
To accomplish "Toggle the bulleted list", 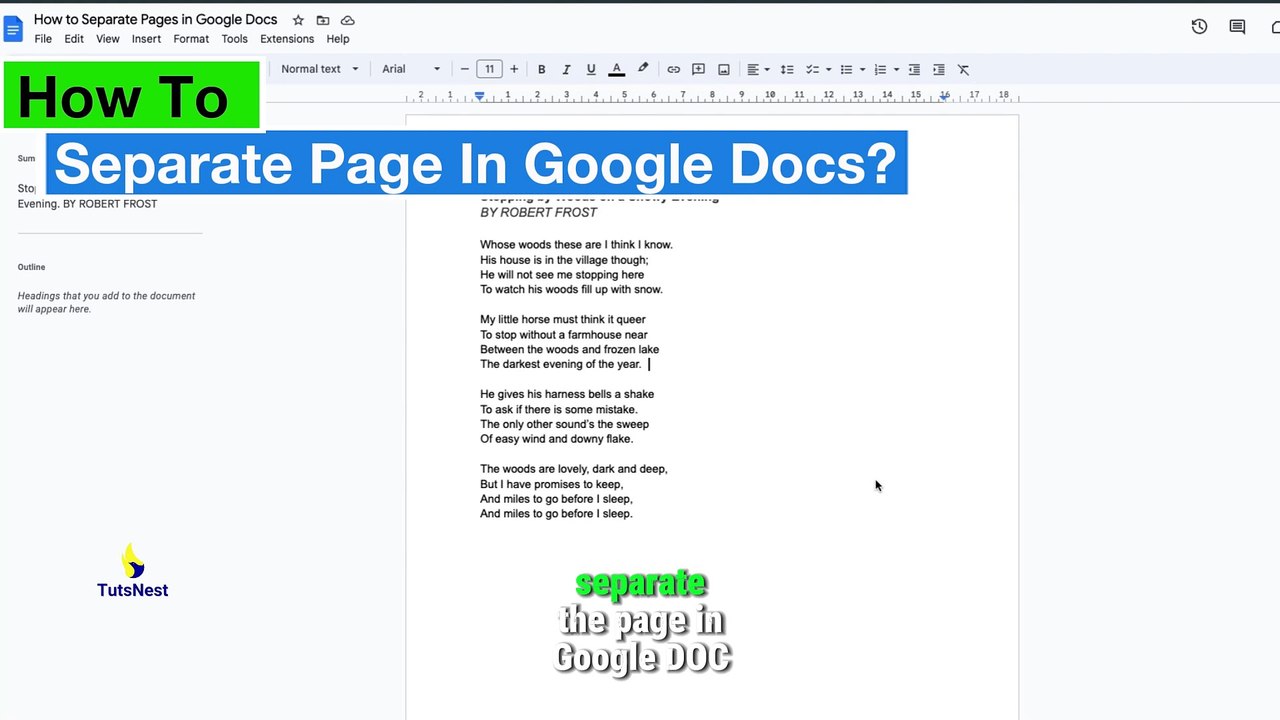I will [846, 69].
